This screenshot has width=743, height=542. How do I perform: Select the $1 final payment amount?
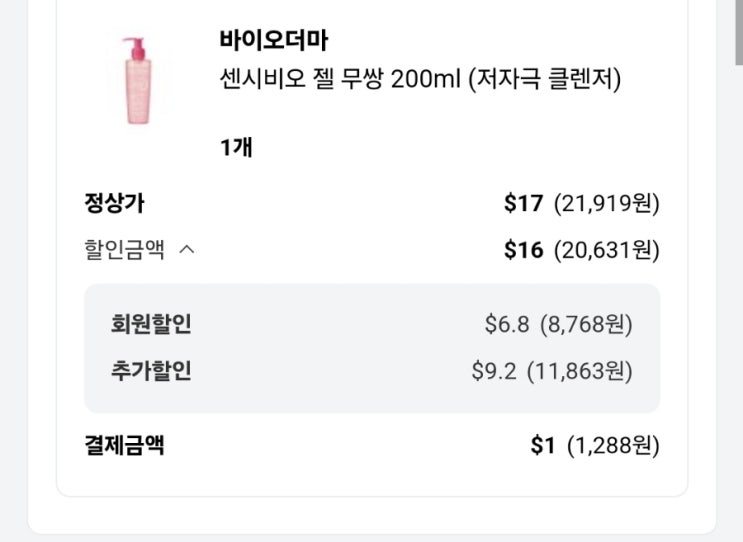pos(543,445)
